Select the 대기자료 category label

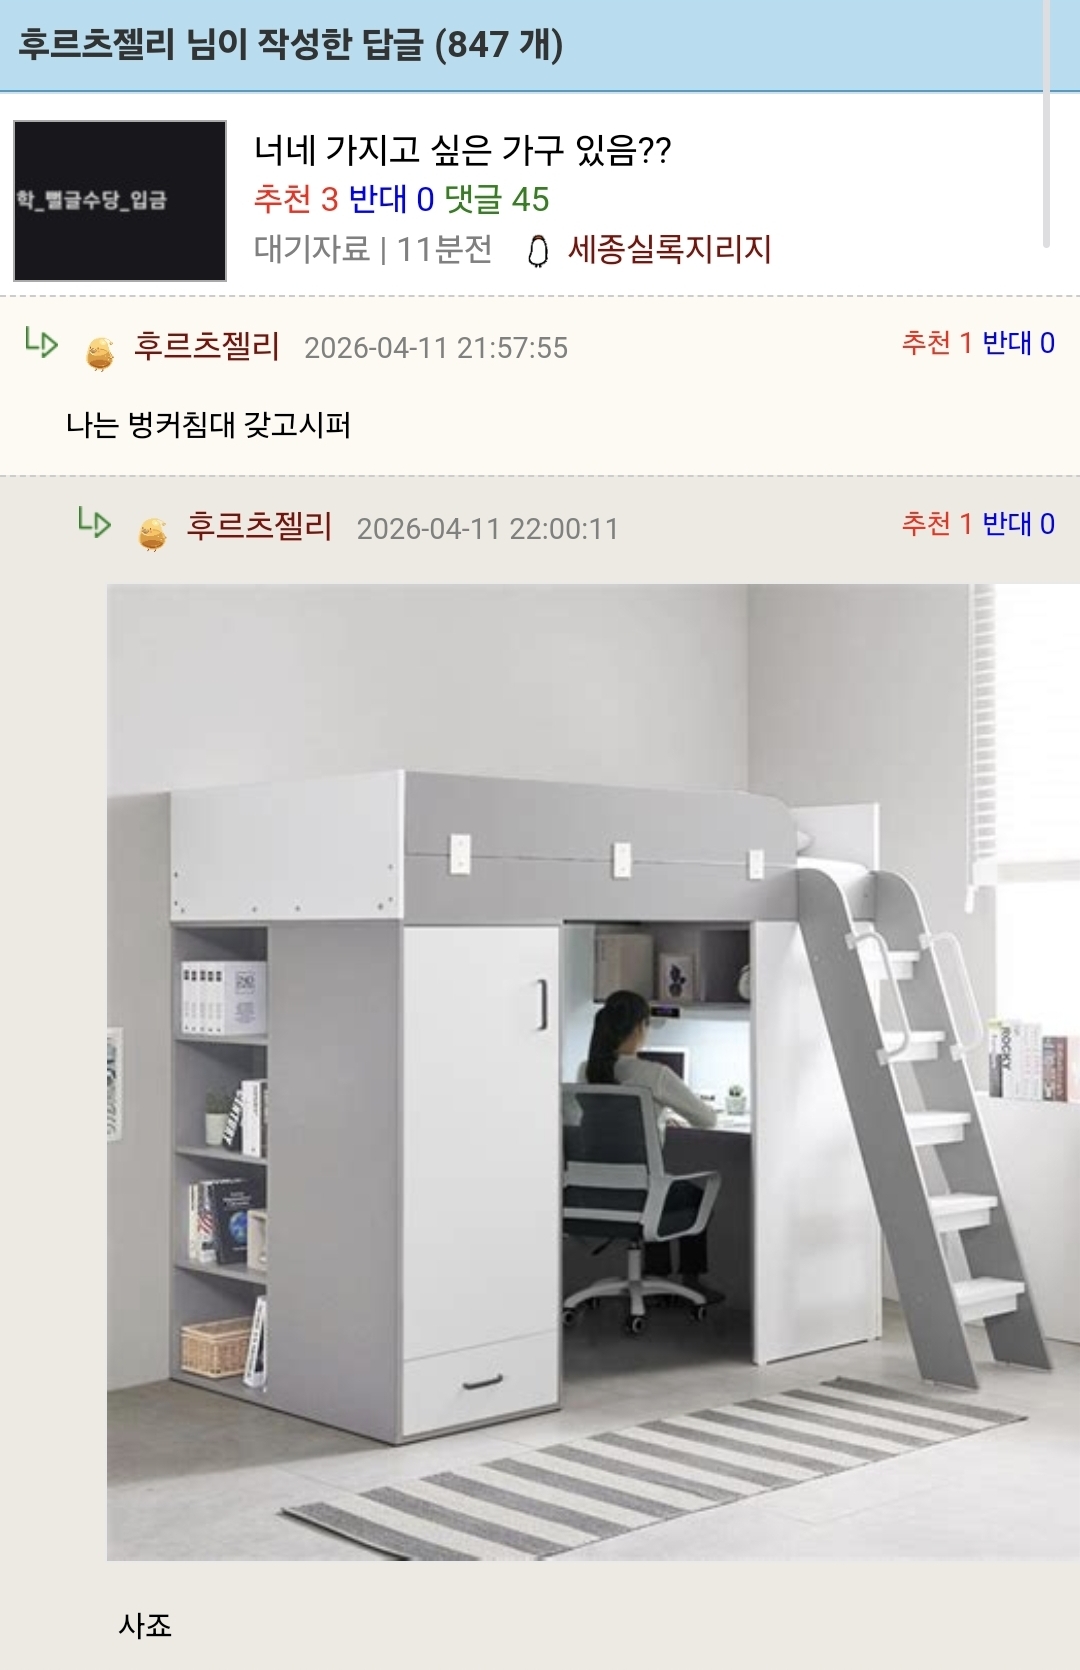312,249
